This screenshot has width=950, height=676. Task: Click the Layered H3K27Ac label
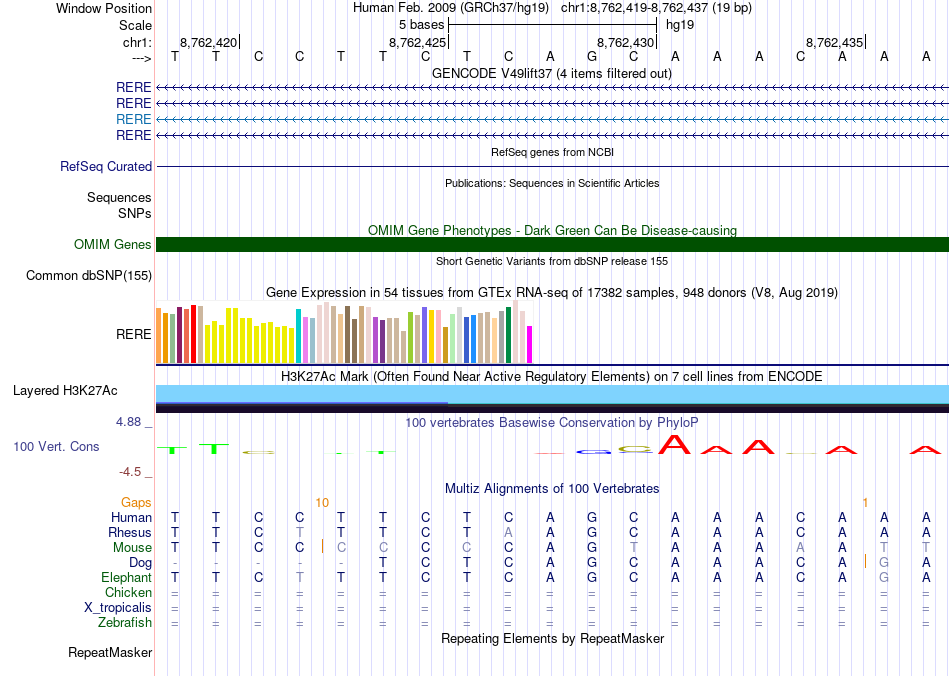(x=65, y=391)
